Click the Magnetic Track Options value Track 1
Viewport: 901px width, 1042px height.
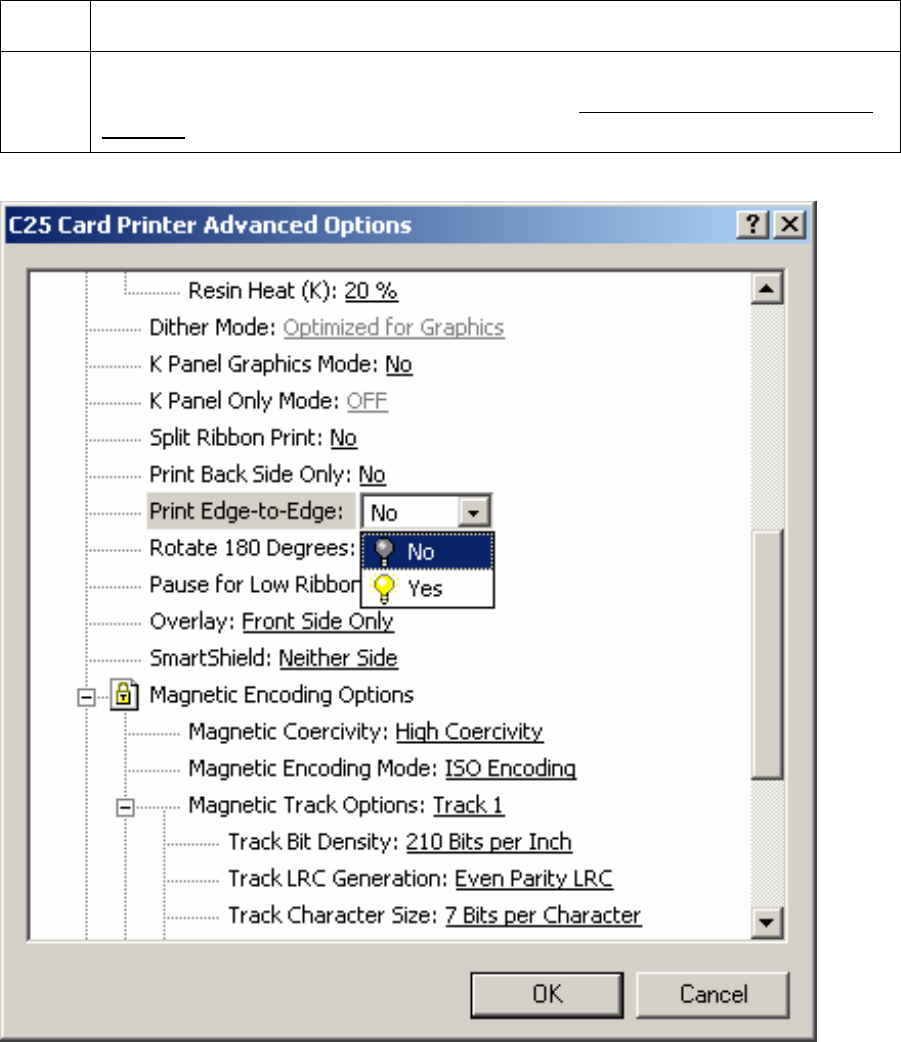point(468,805)
